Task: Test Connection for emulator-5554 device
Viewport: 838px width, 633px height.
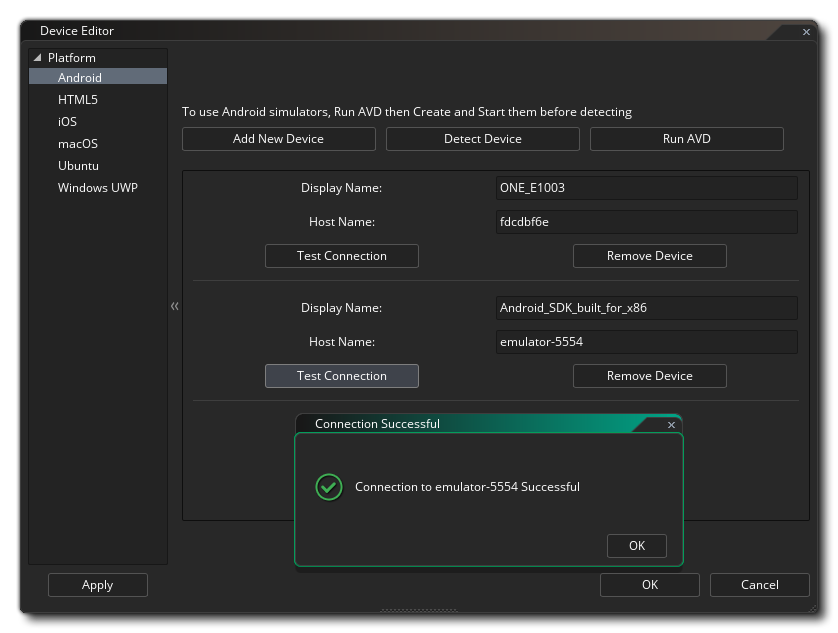Action: (x=342, y=376)
